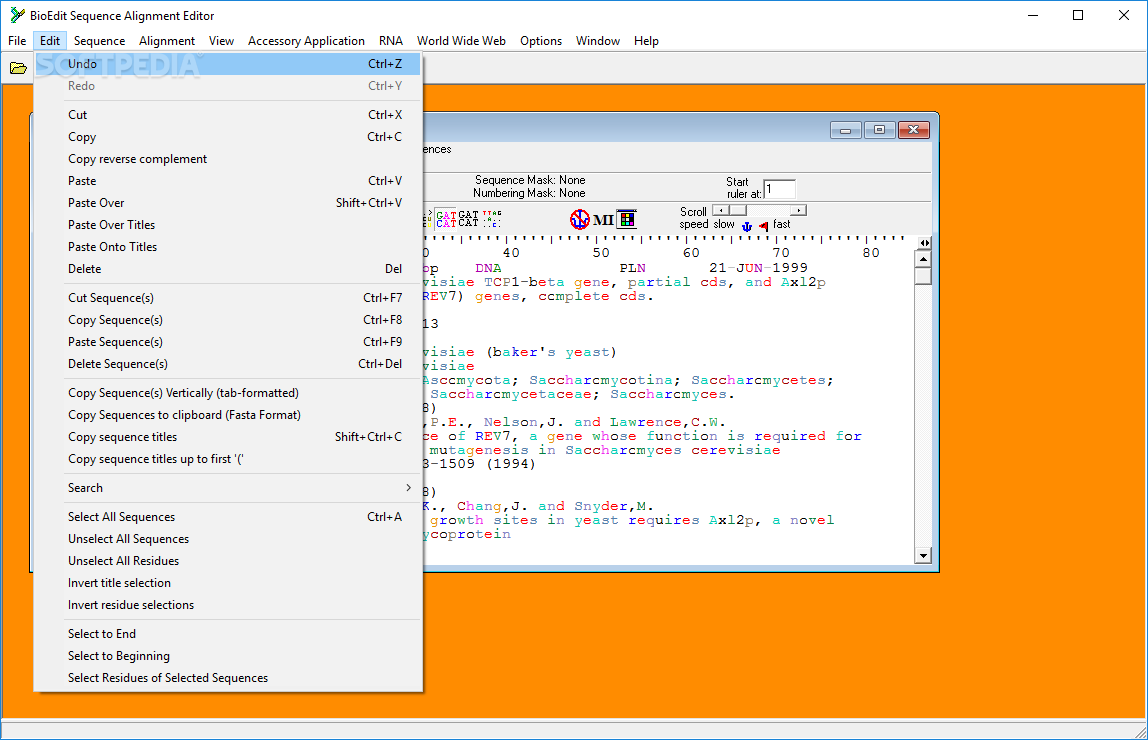Choose Cut in the Edit menu
This screenshot has height=740, width=1148.
pos(228,115)
